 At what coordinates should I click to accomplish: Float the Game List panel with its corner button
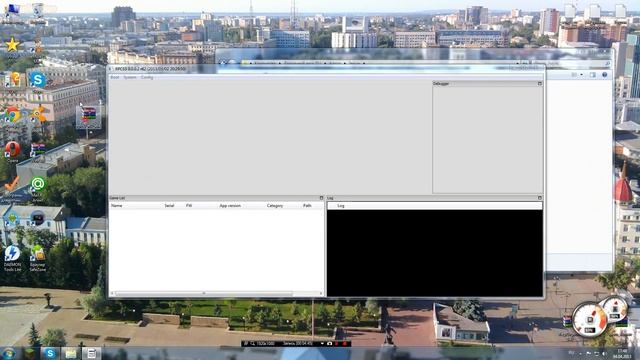321,198
